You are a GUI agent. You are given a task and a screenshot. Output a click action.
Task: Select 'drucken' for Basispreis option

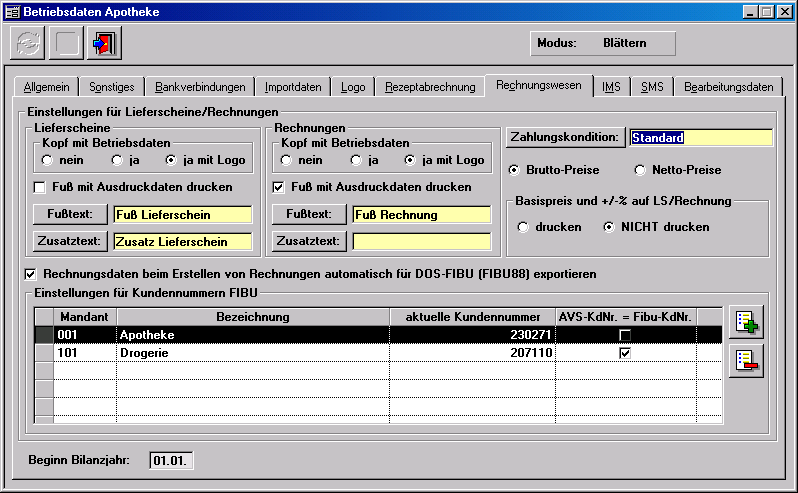click(522, 227)
